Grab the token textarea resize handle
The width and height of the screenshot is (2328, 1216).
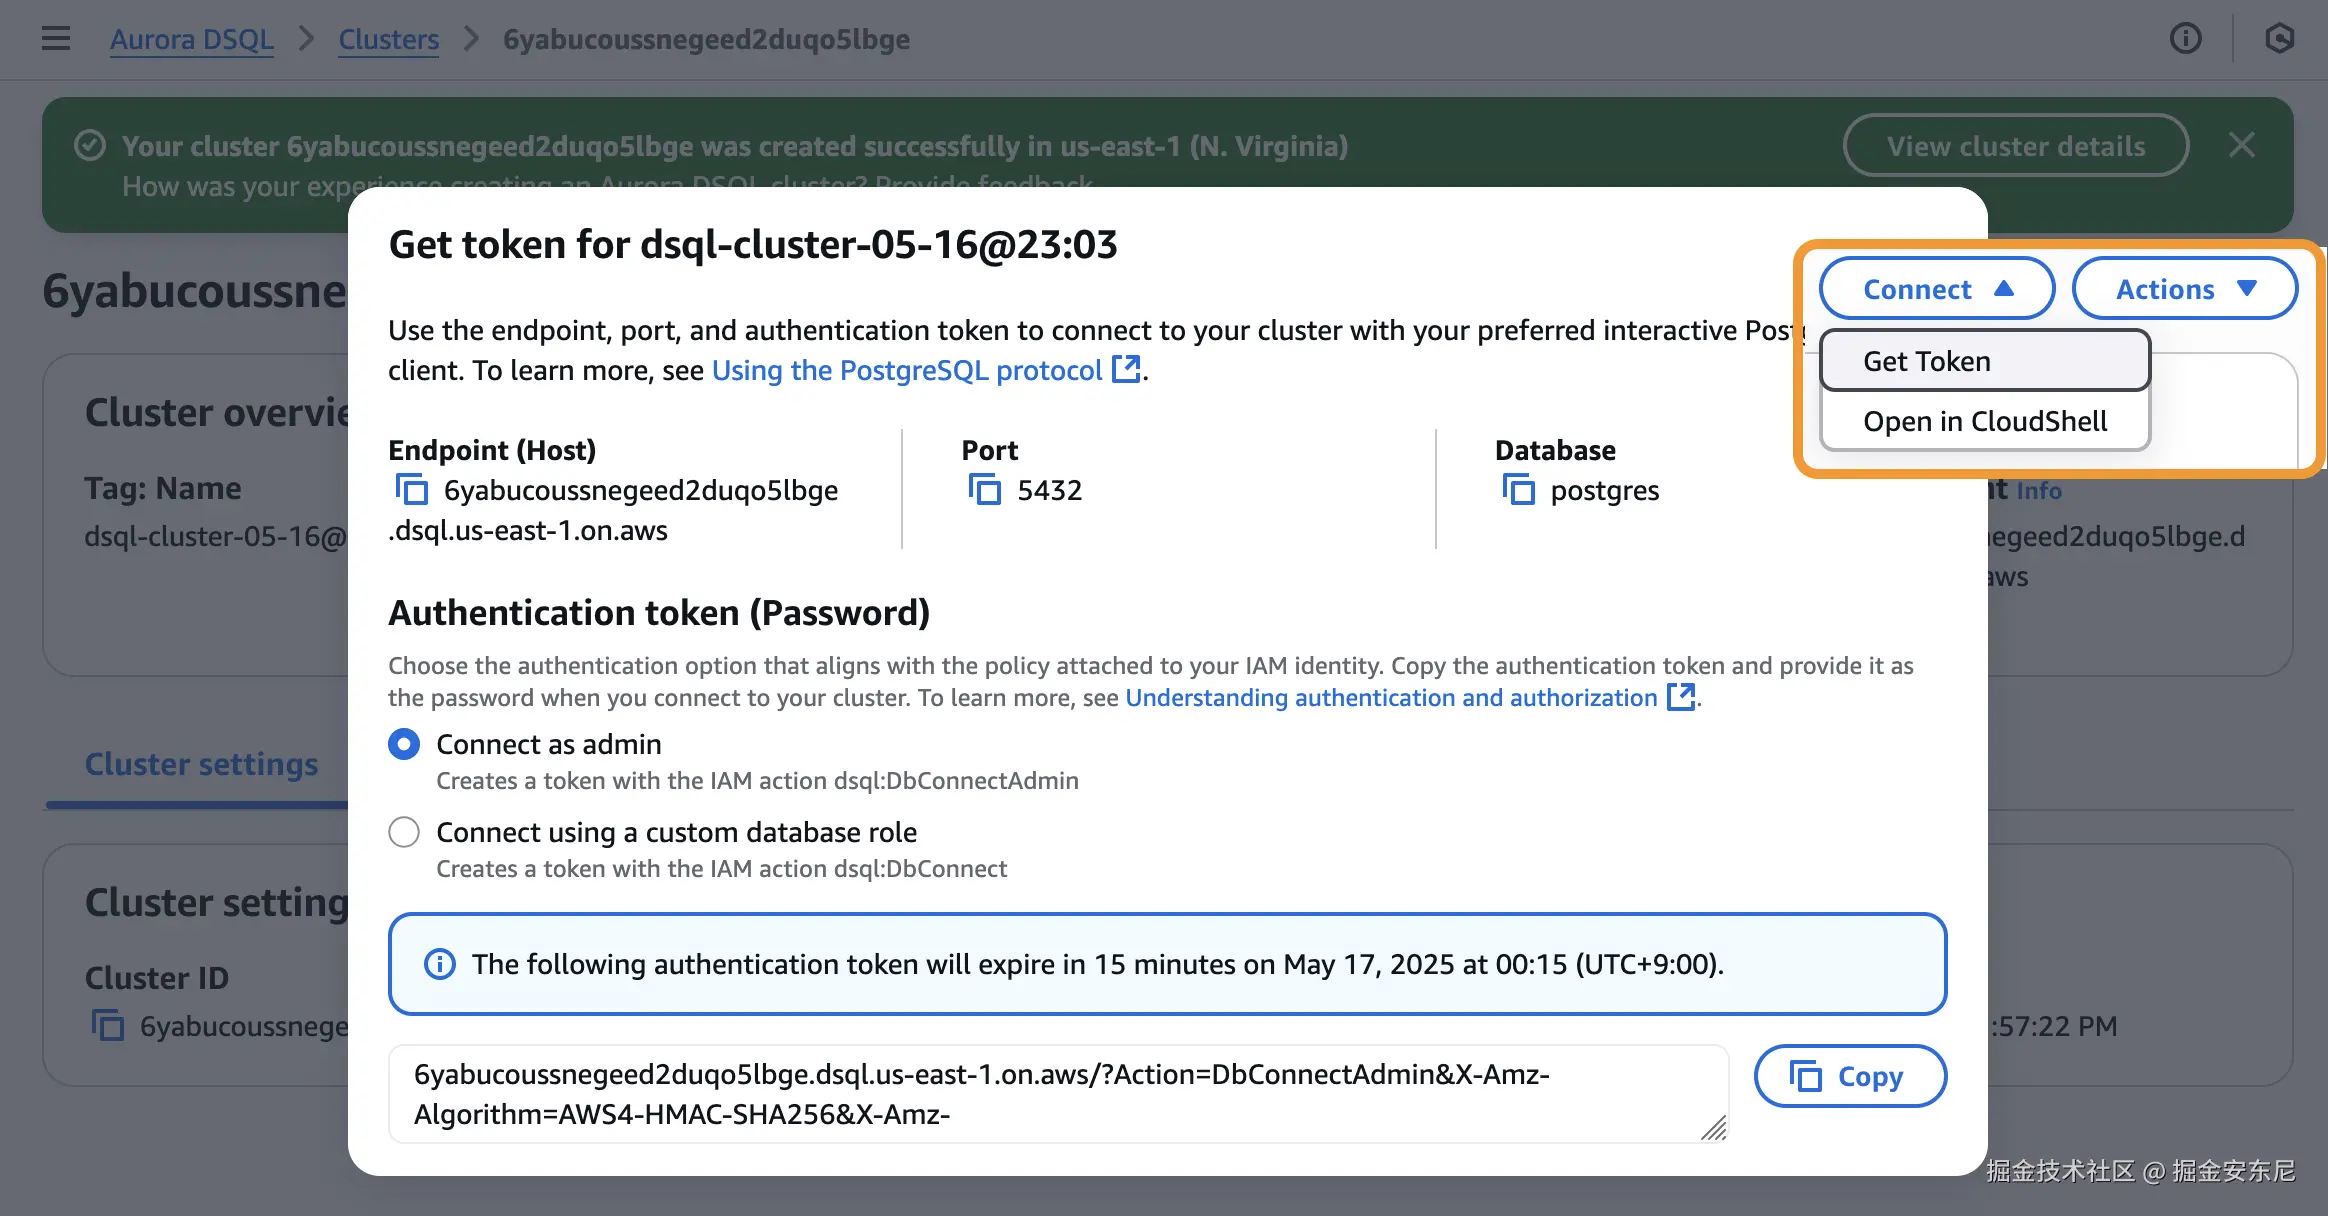tap(1714, 1129)
